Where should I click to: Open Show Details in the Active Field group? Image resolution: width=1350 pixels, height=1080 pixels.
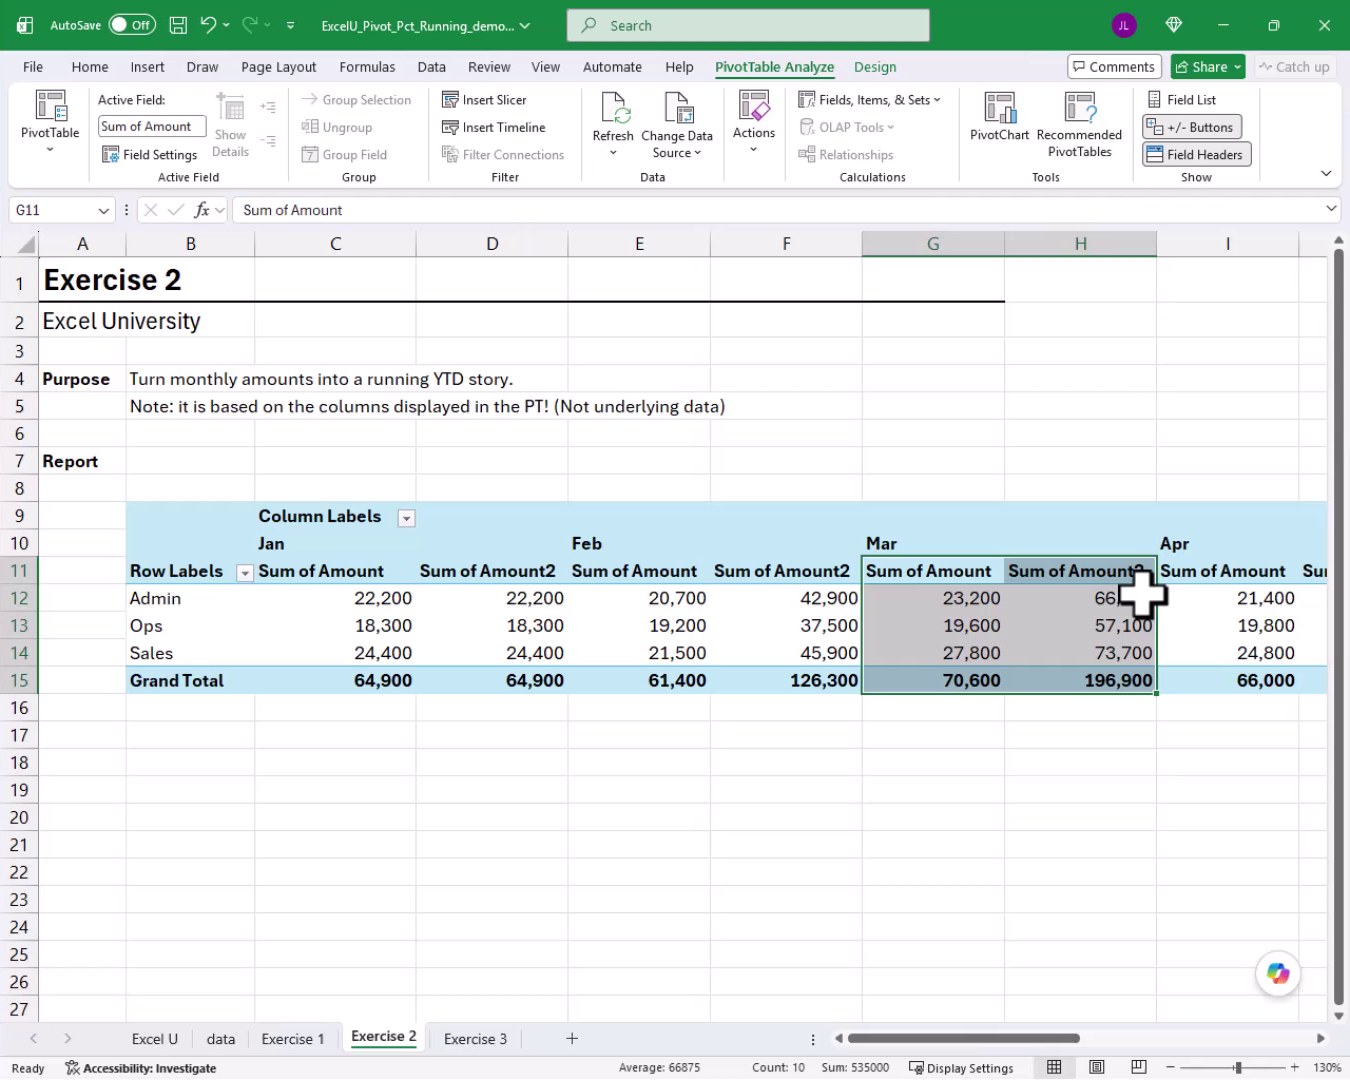click(x=231, y=124)
